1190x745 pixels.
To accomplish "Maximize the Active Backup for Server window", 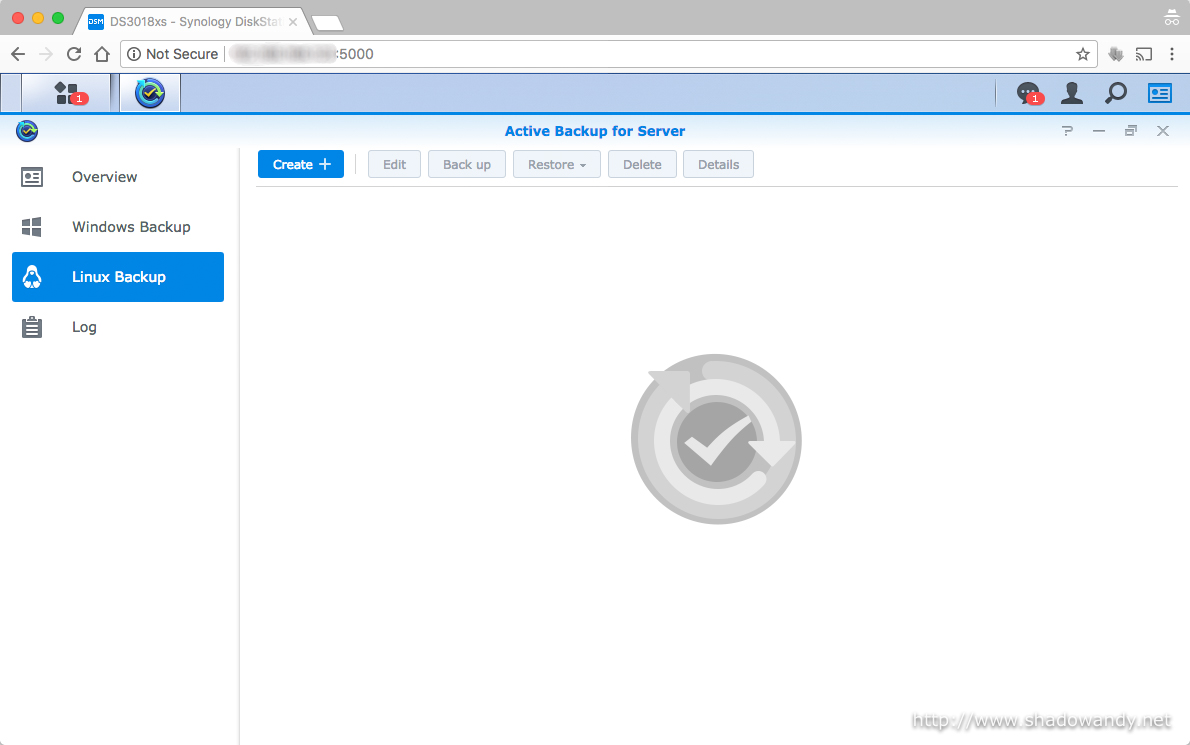I will click(1131, 131).
